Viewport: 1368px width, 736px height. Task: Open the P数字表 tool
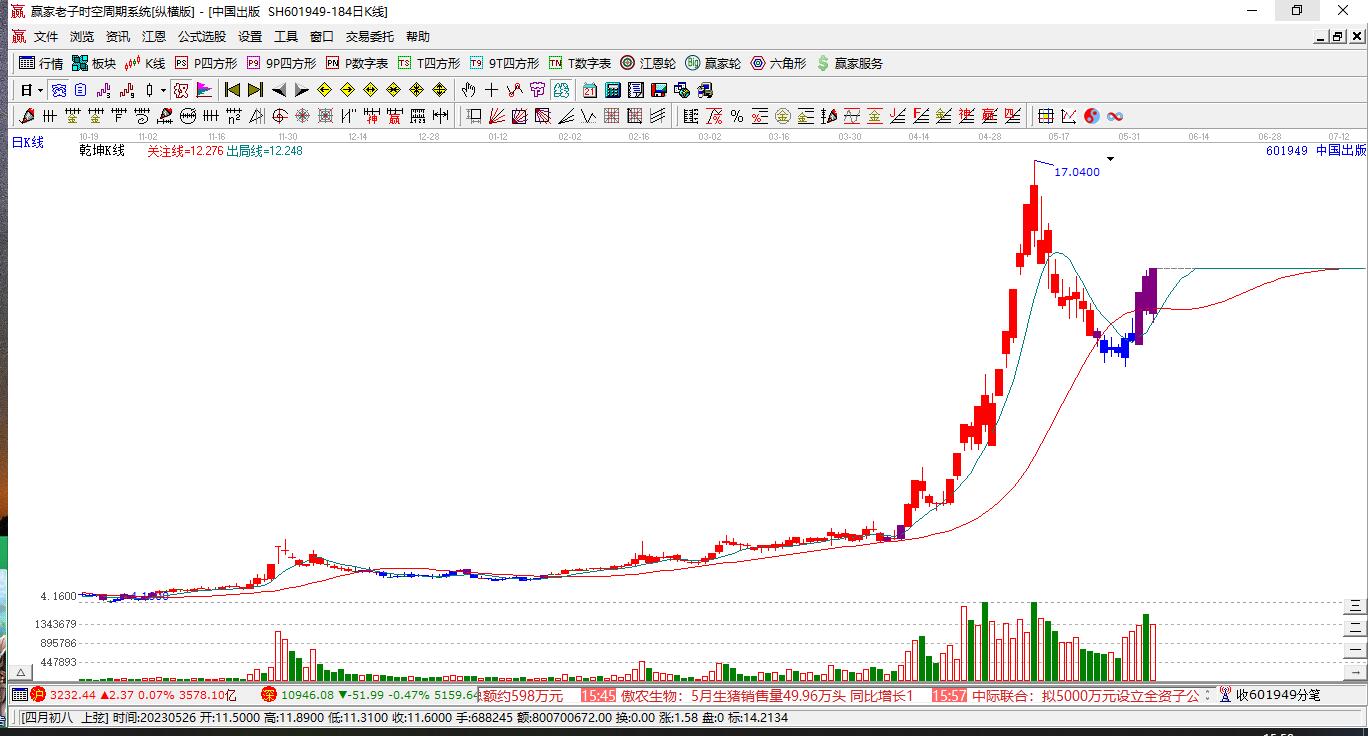(357, 63)
